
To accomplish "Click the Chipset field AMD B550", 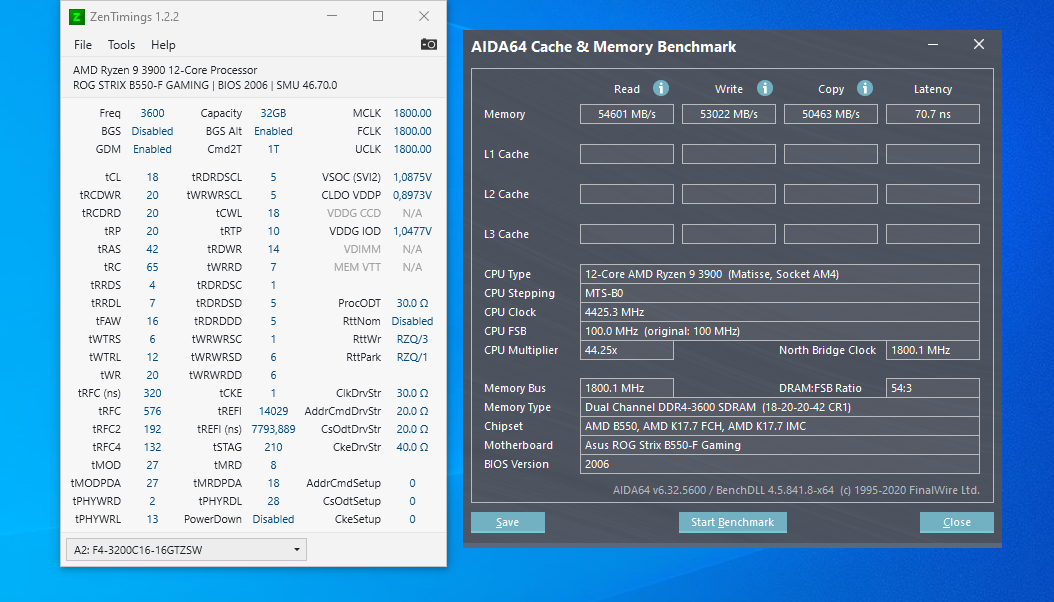I will pyautogui.click(x=780, y=426).
